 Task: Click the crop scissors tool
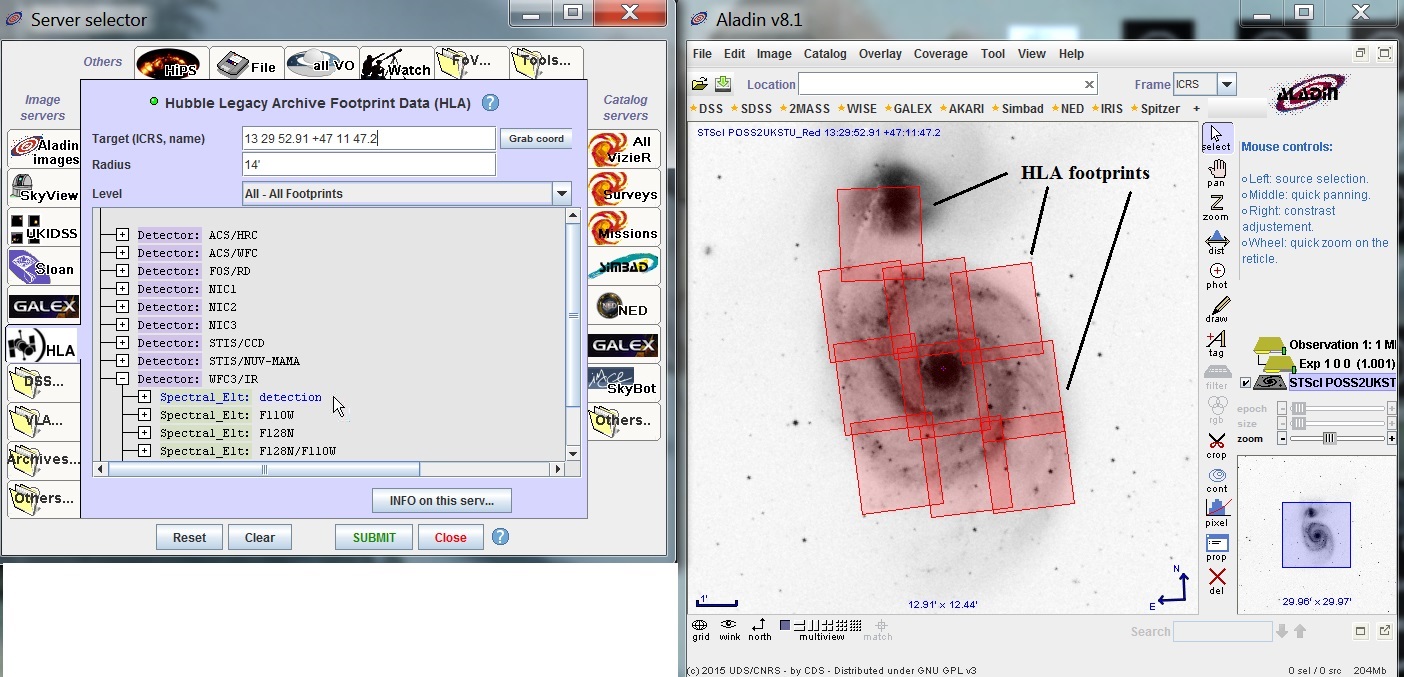point(1216,445)
